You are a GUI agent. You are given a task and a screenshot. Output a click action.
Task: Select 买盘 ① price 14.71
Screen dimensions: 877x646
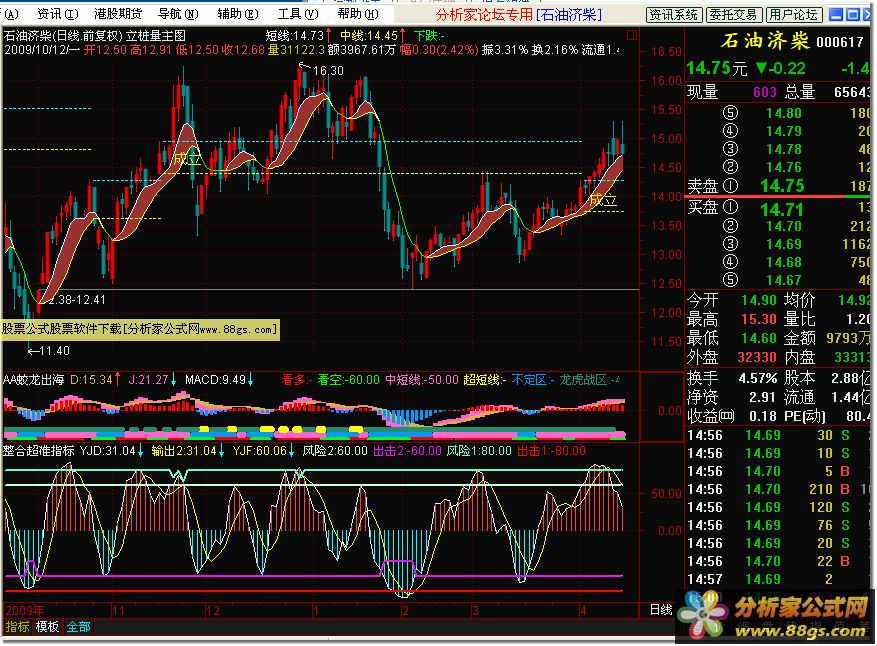(782, 210)
